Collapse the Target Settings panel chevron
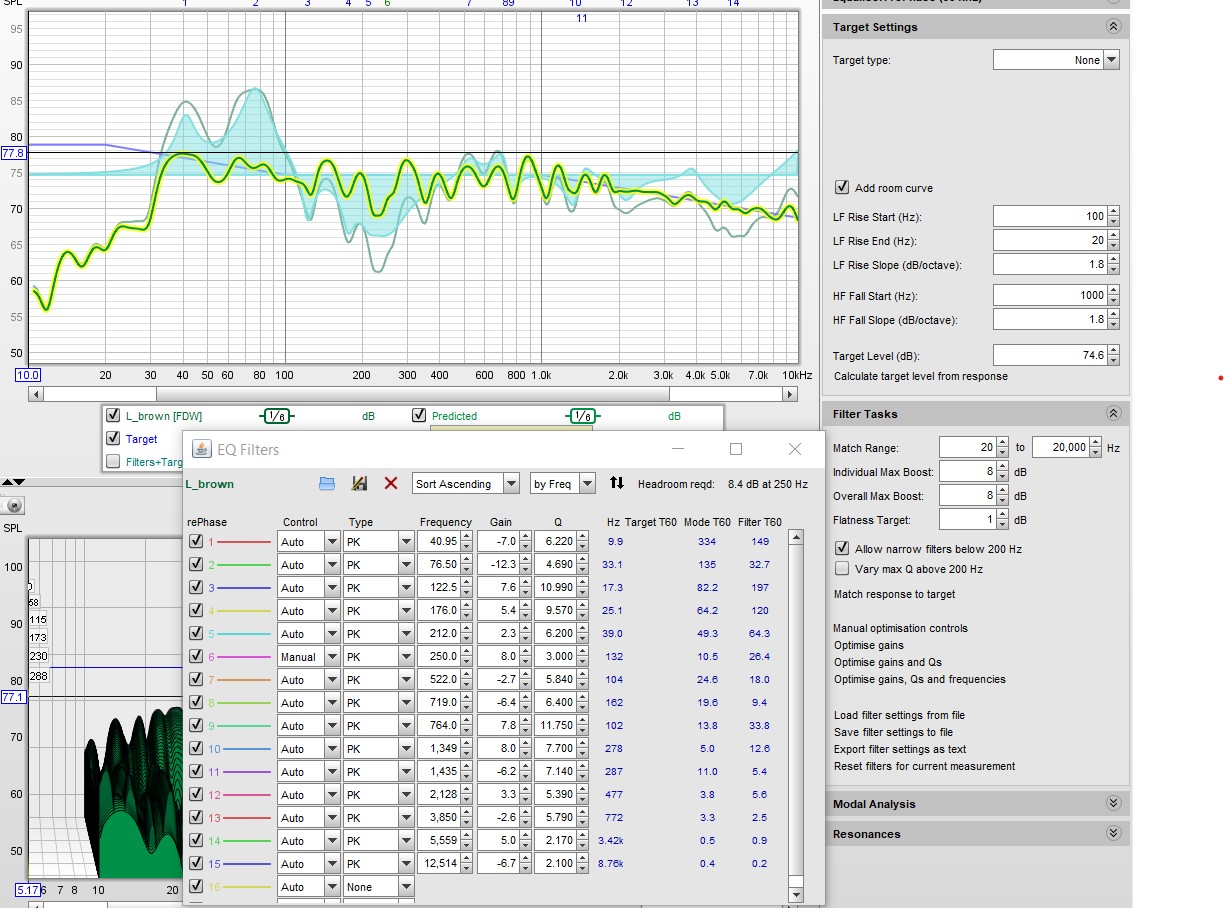1224x908 pixels. coord(1113,27)
